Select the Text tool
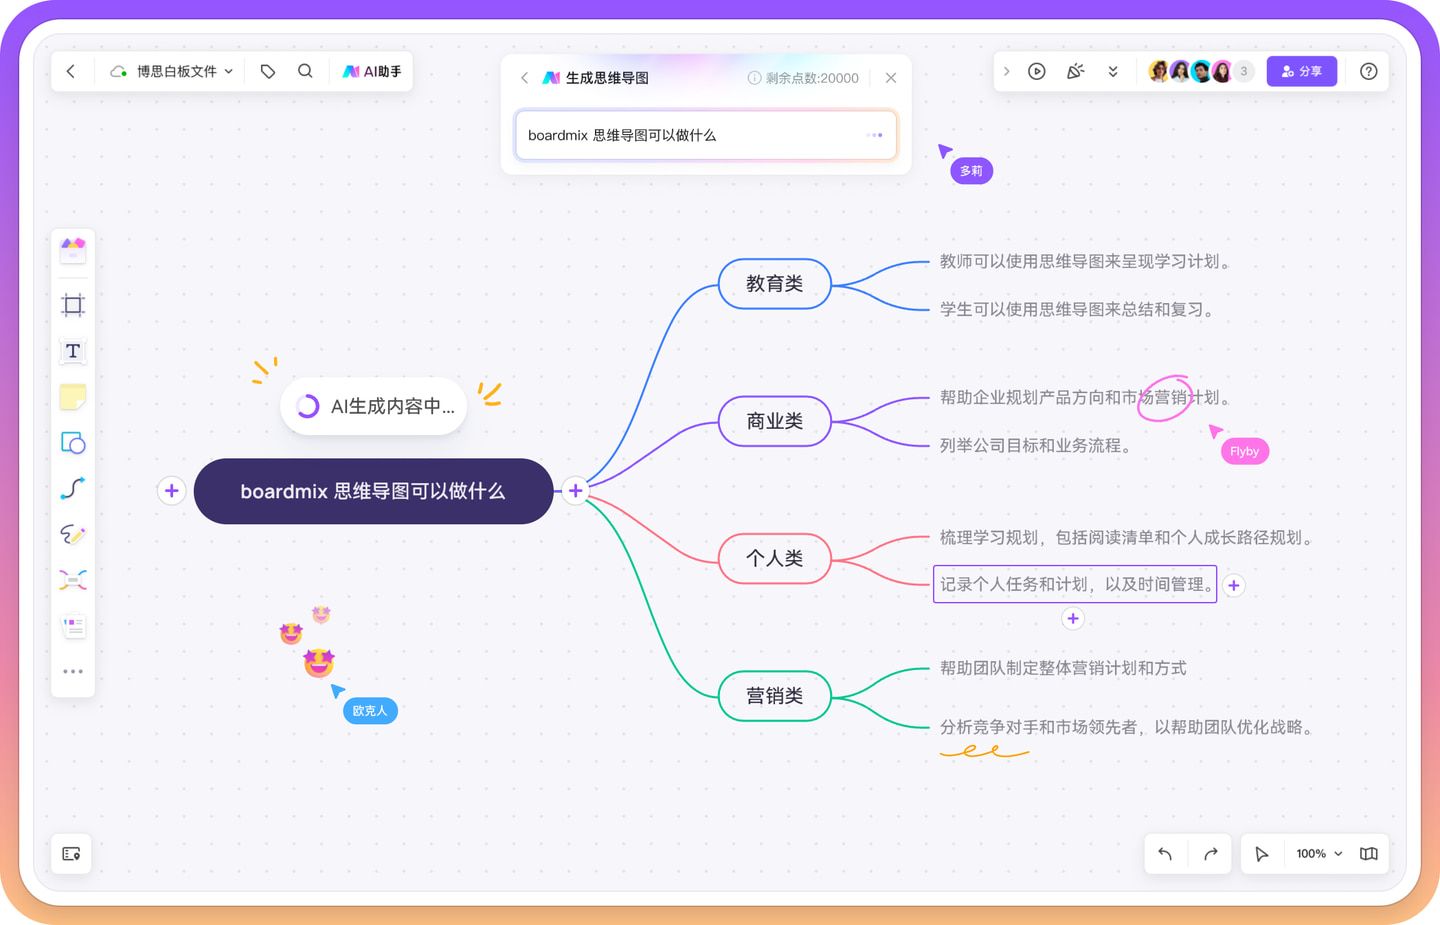1440x925 pixels. tap(73, 351)
